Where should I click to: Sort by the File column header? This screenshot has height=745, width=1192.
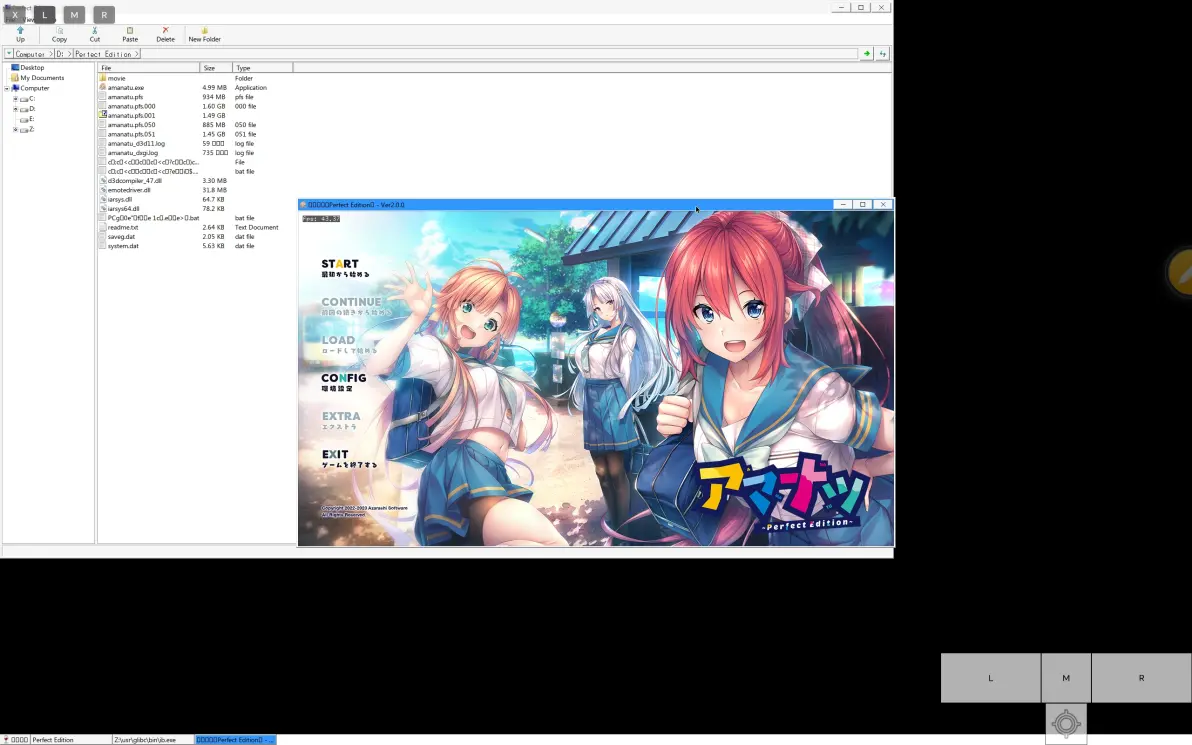pos(148,68)
